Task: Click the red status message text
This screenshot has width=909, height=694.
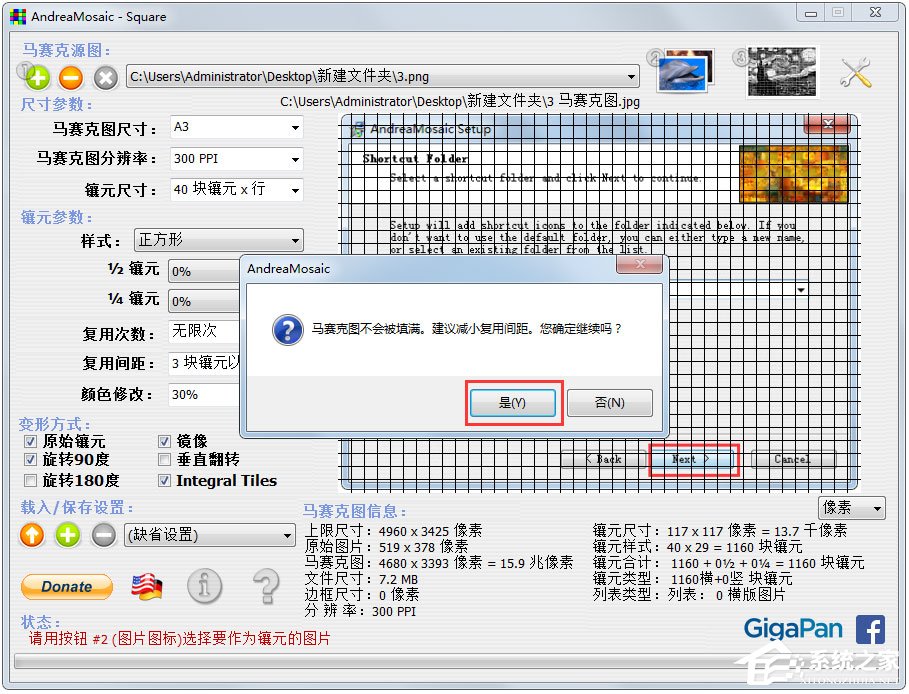Action: pos(180,639)
